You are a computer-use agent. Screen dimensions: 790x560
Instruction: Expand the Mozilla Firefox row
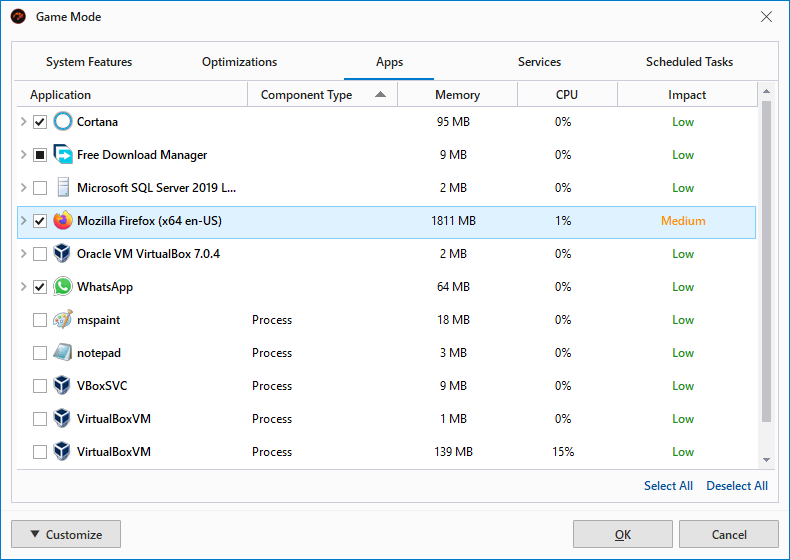point(23,221)
